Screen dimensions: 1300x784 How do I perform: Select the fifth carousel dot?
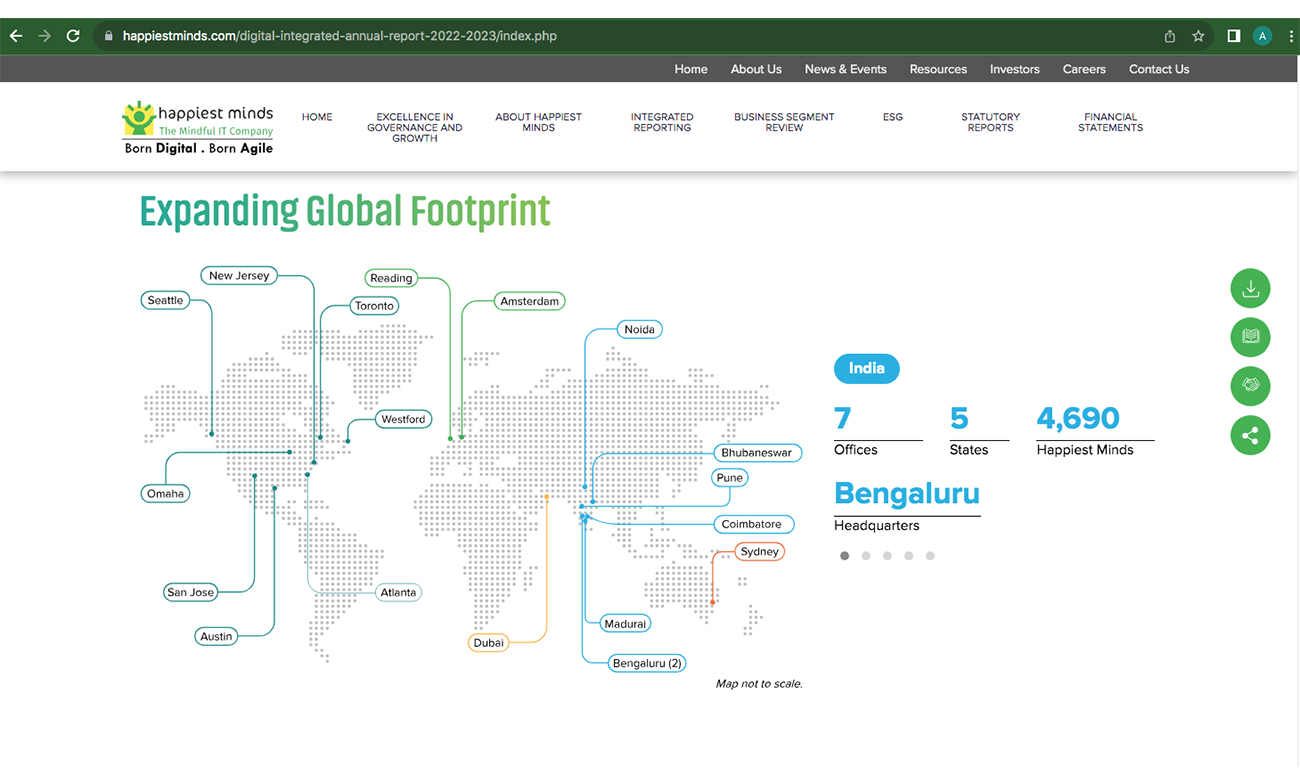tap(930, 556)
